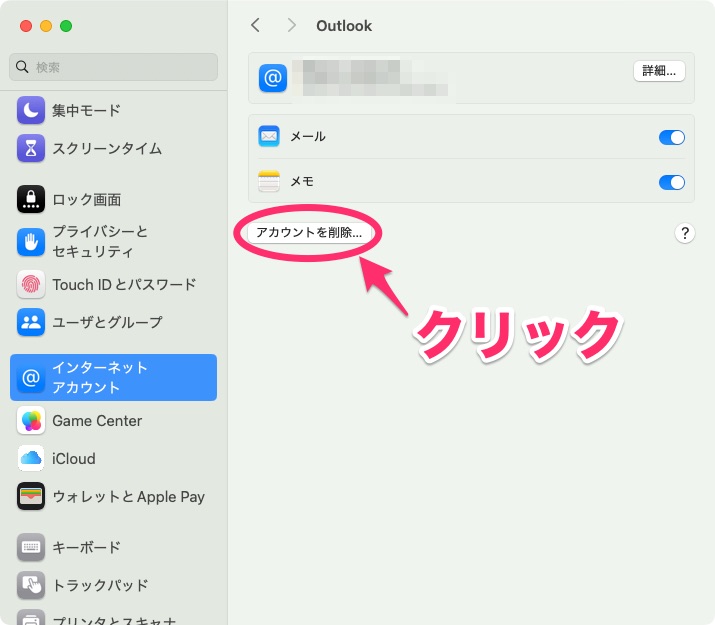Screen dimensions: 715x625
Task: Turn off the メモ toggle
Action: pos(672,182)
